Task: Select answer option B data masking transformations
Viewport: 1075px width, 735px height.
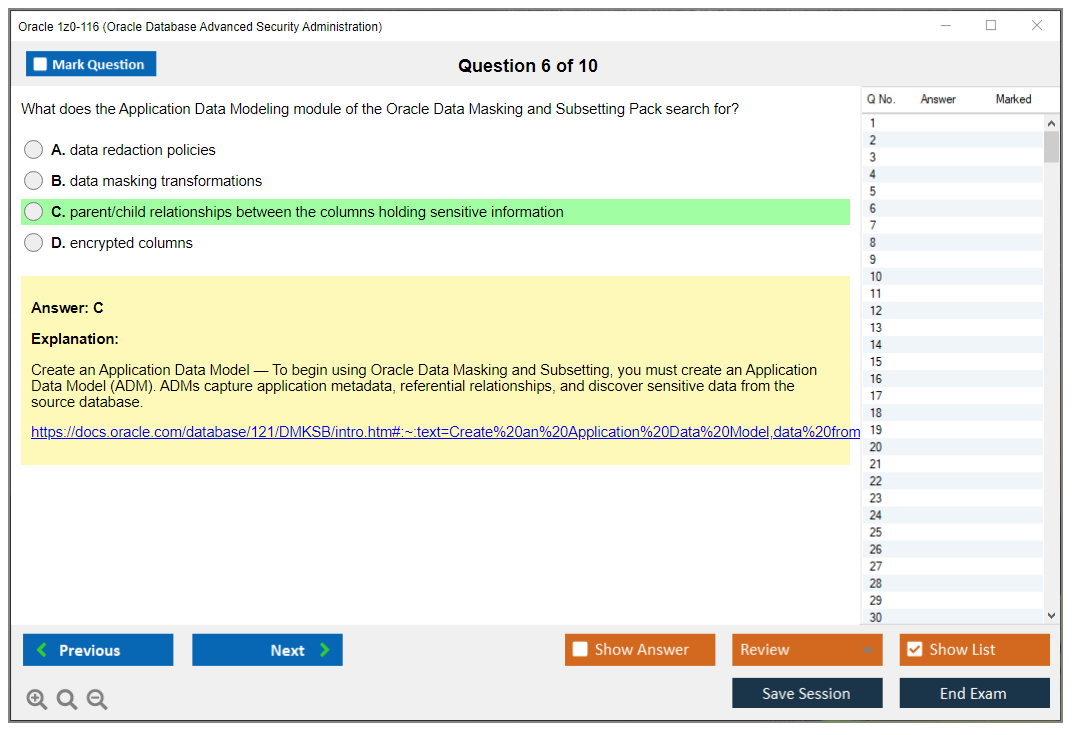Action: point(33,180)
